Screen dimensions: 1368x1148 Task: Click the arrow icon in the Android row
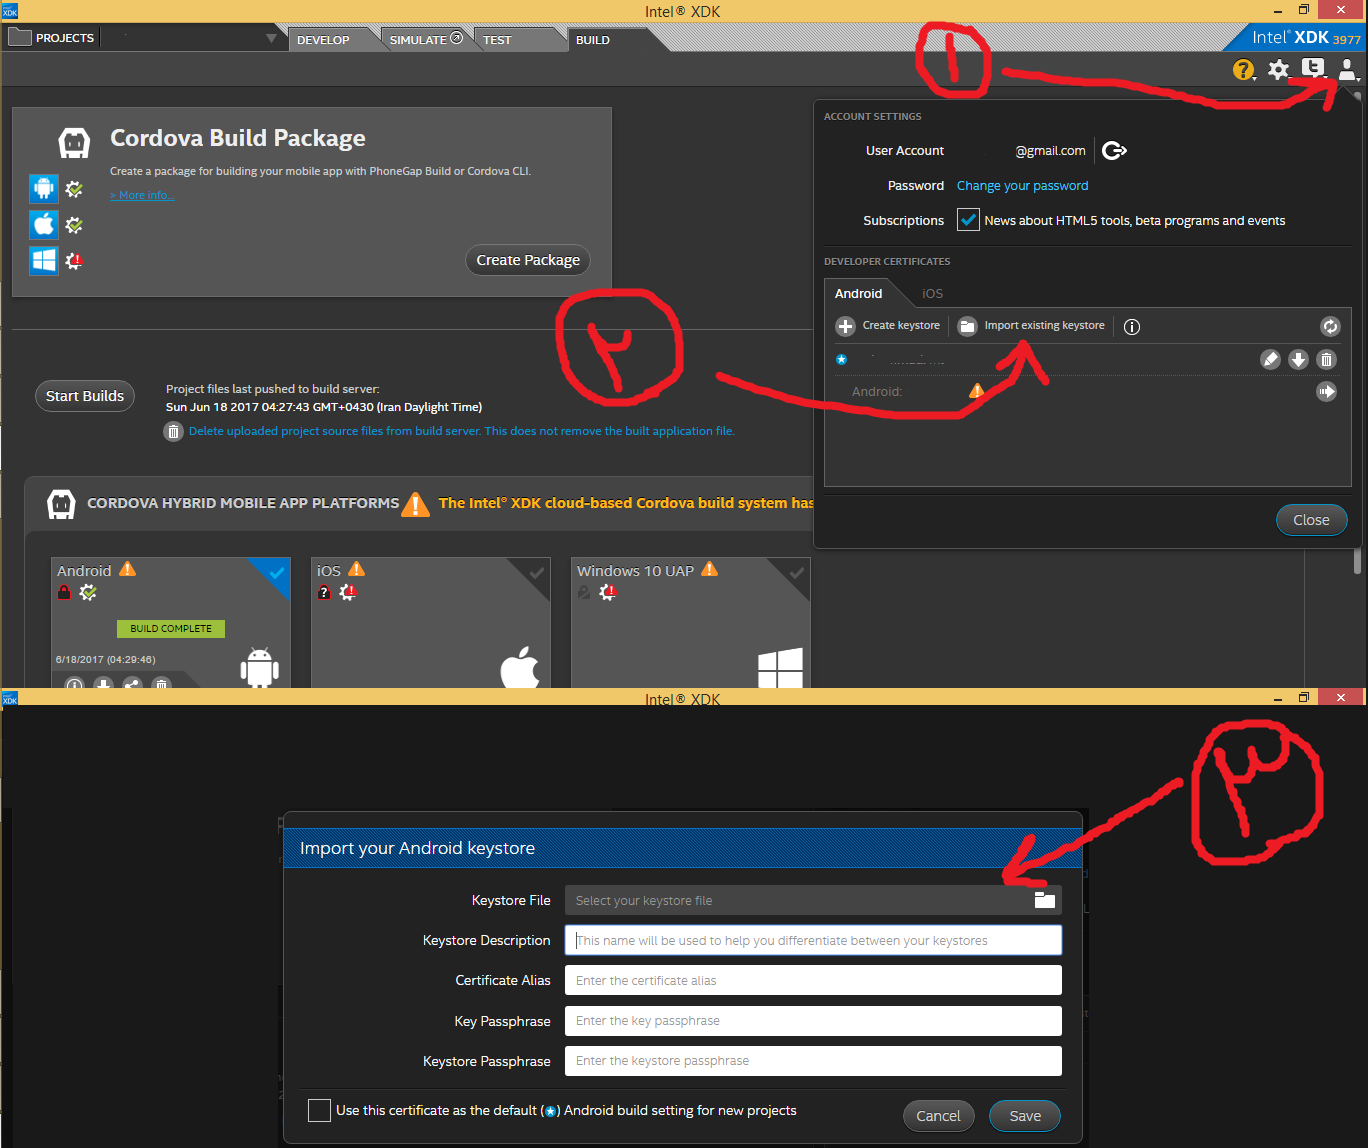(x=1326, y=391)
